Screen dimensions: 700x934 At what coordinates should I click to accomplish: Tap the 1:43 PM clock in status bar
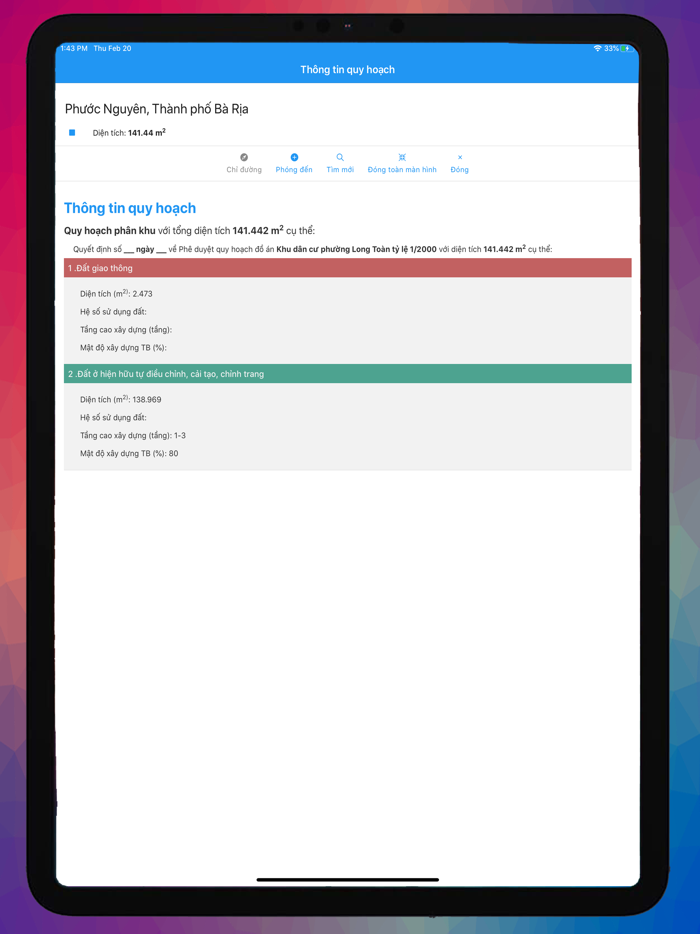click(74, 48)
